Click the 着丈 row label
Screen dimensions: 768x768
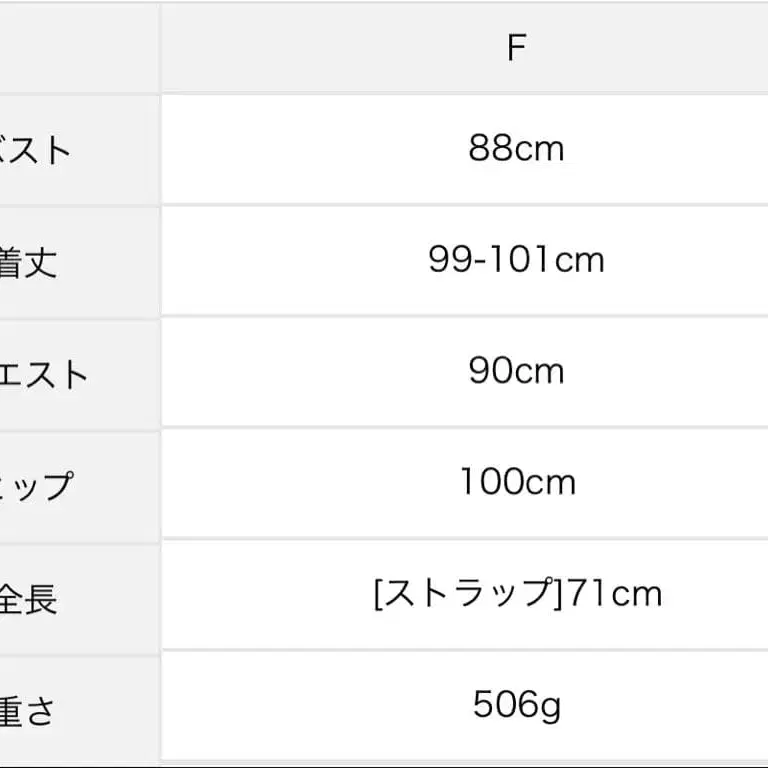(x=28, y=263)
